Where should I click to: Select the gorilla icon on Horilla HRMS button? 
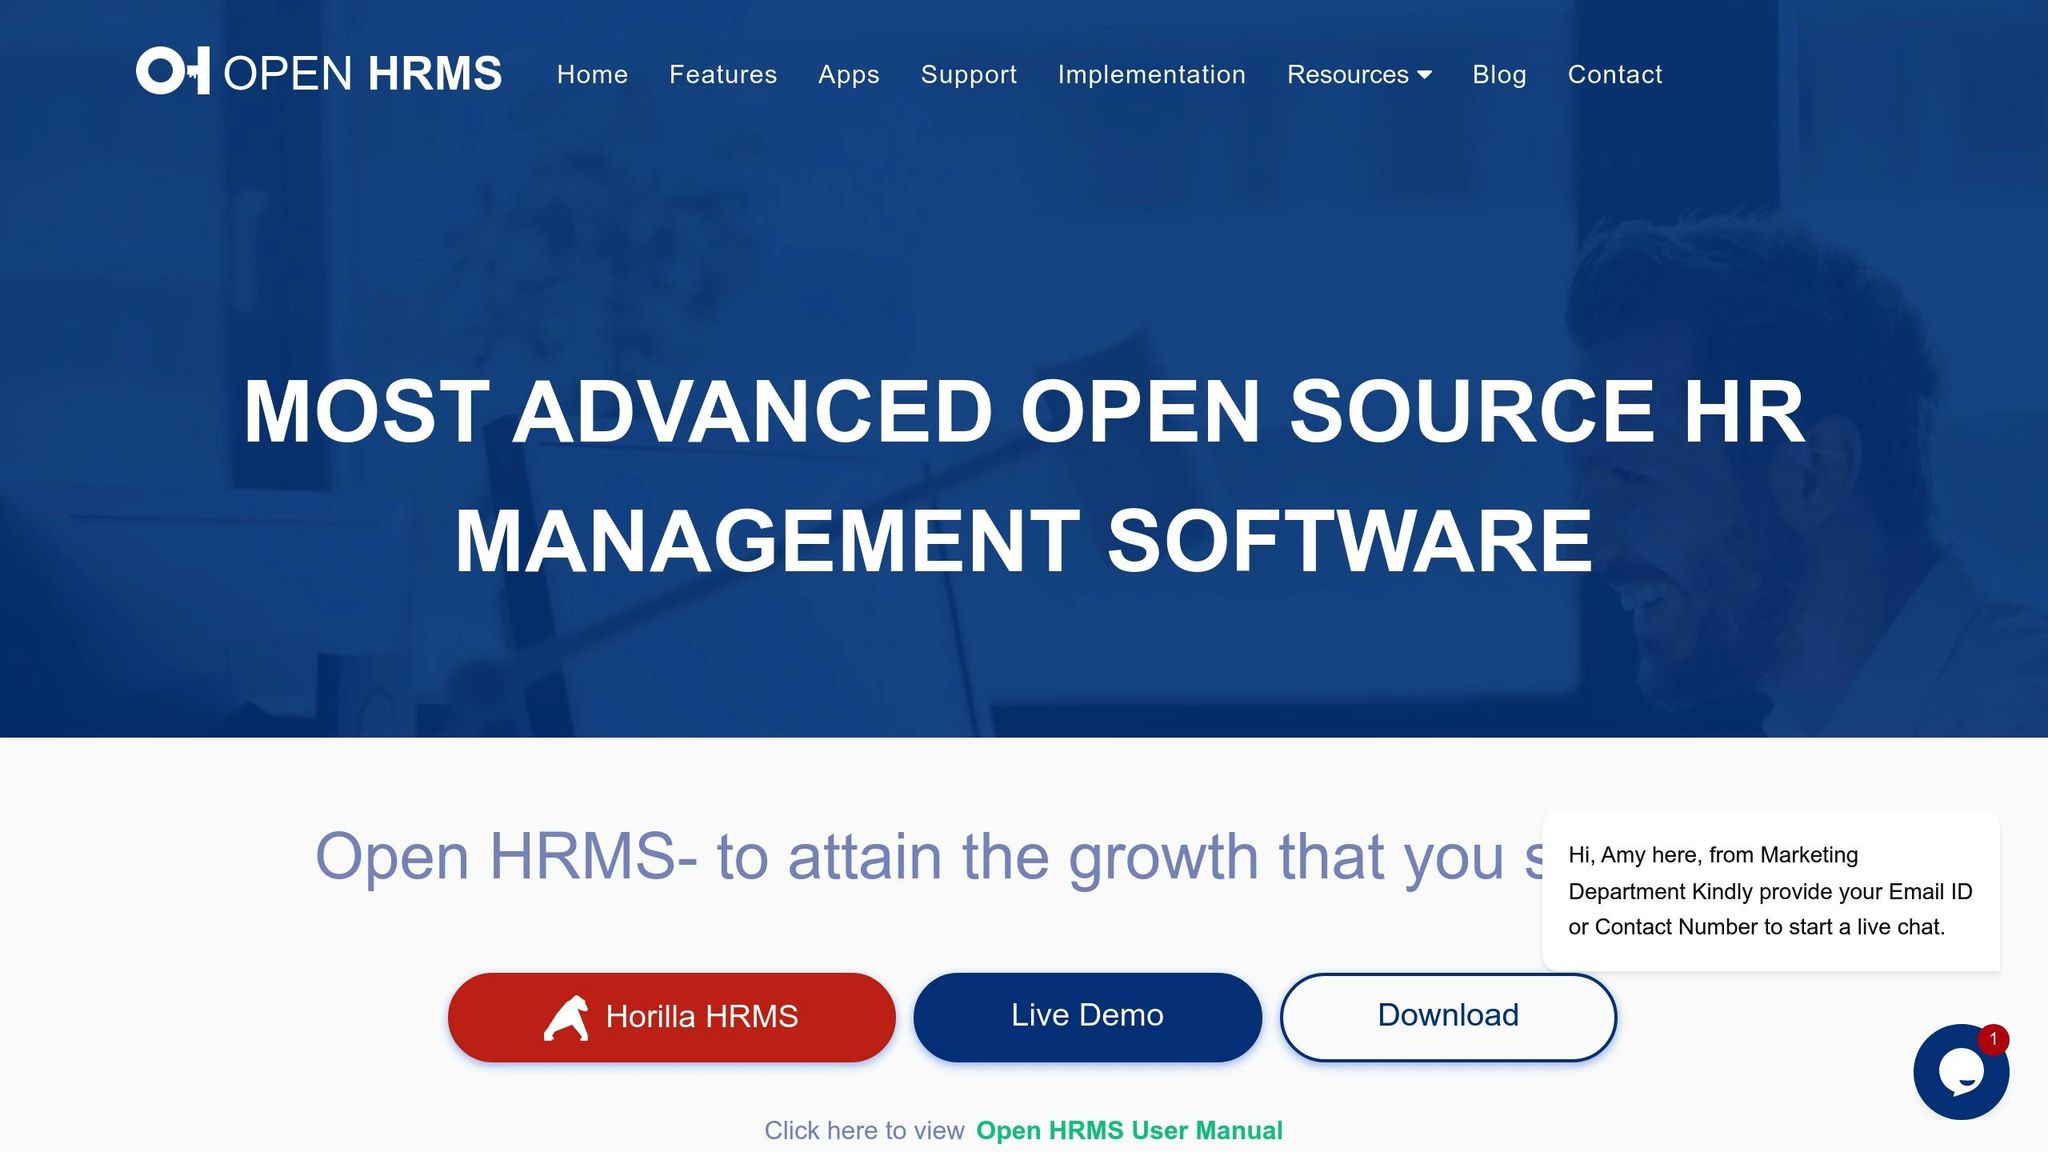pos(567,1016)
